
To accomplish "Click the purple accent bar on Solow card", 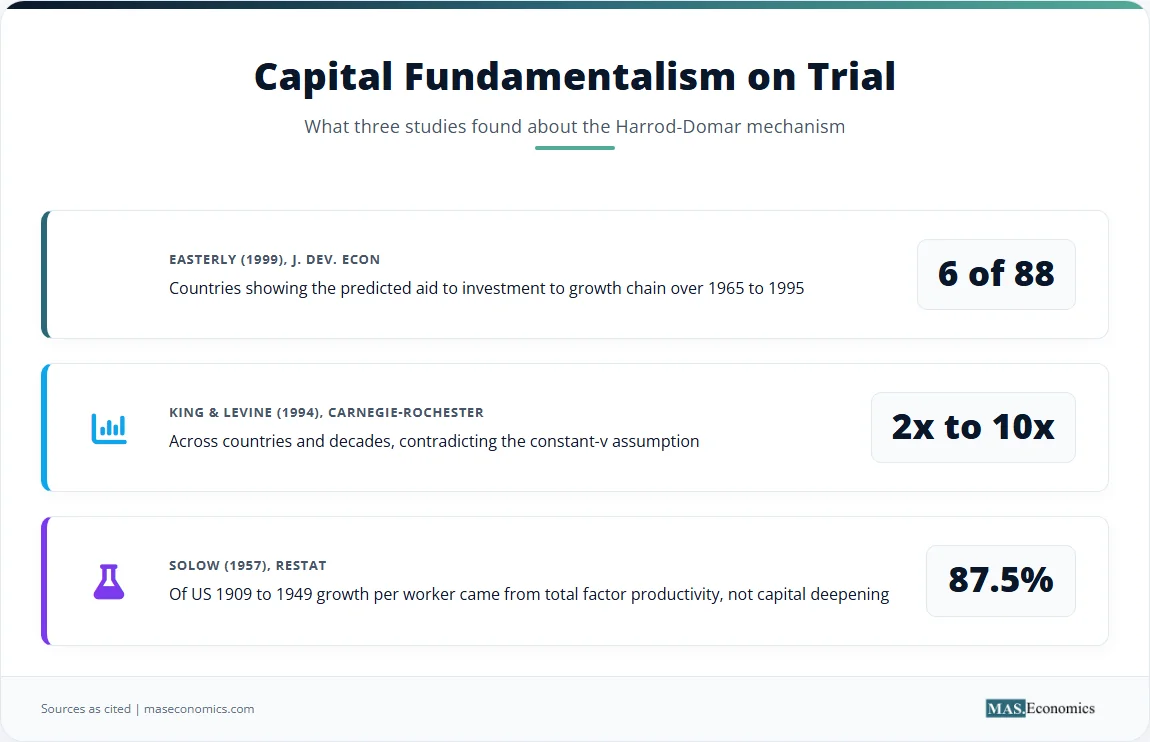I will pos(45,581).
